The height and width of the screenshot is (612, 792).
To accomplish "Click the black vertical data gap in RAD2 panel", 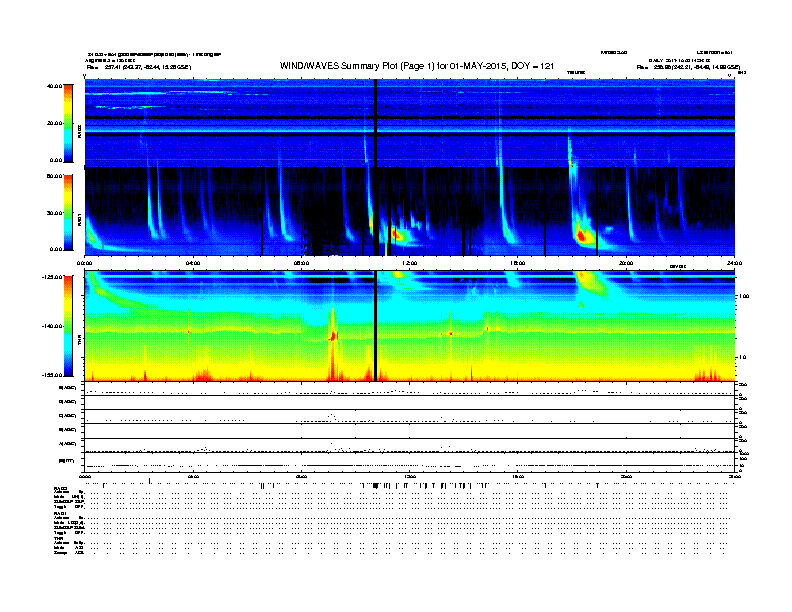I will tap(375, 120).
